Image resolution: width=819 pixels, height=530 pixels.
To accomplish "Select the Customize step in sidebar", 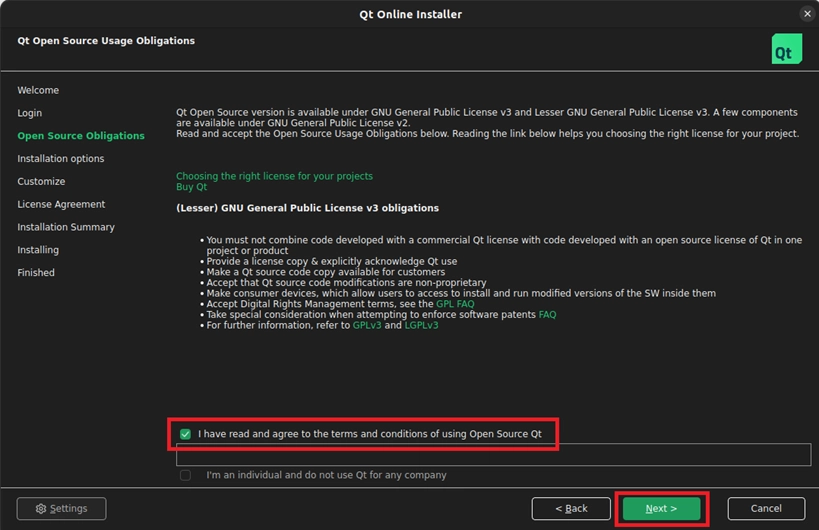I will [x=41, y=181].
